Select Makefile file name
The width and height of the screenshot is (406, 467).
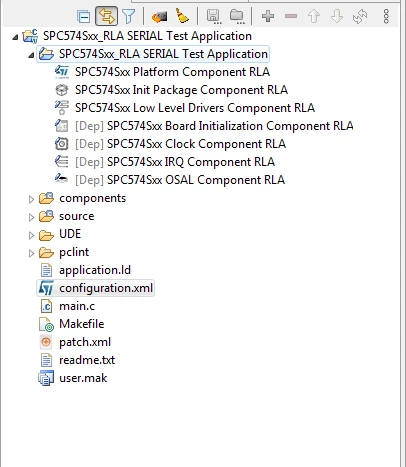click(x=82, y=324)
